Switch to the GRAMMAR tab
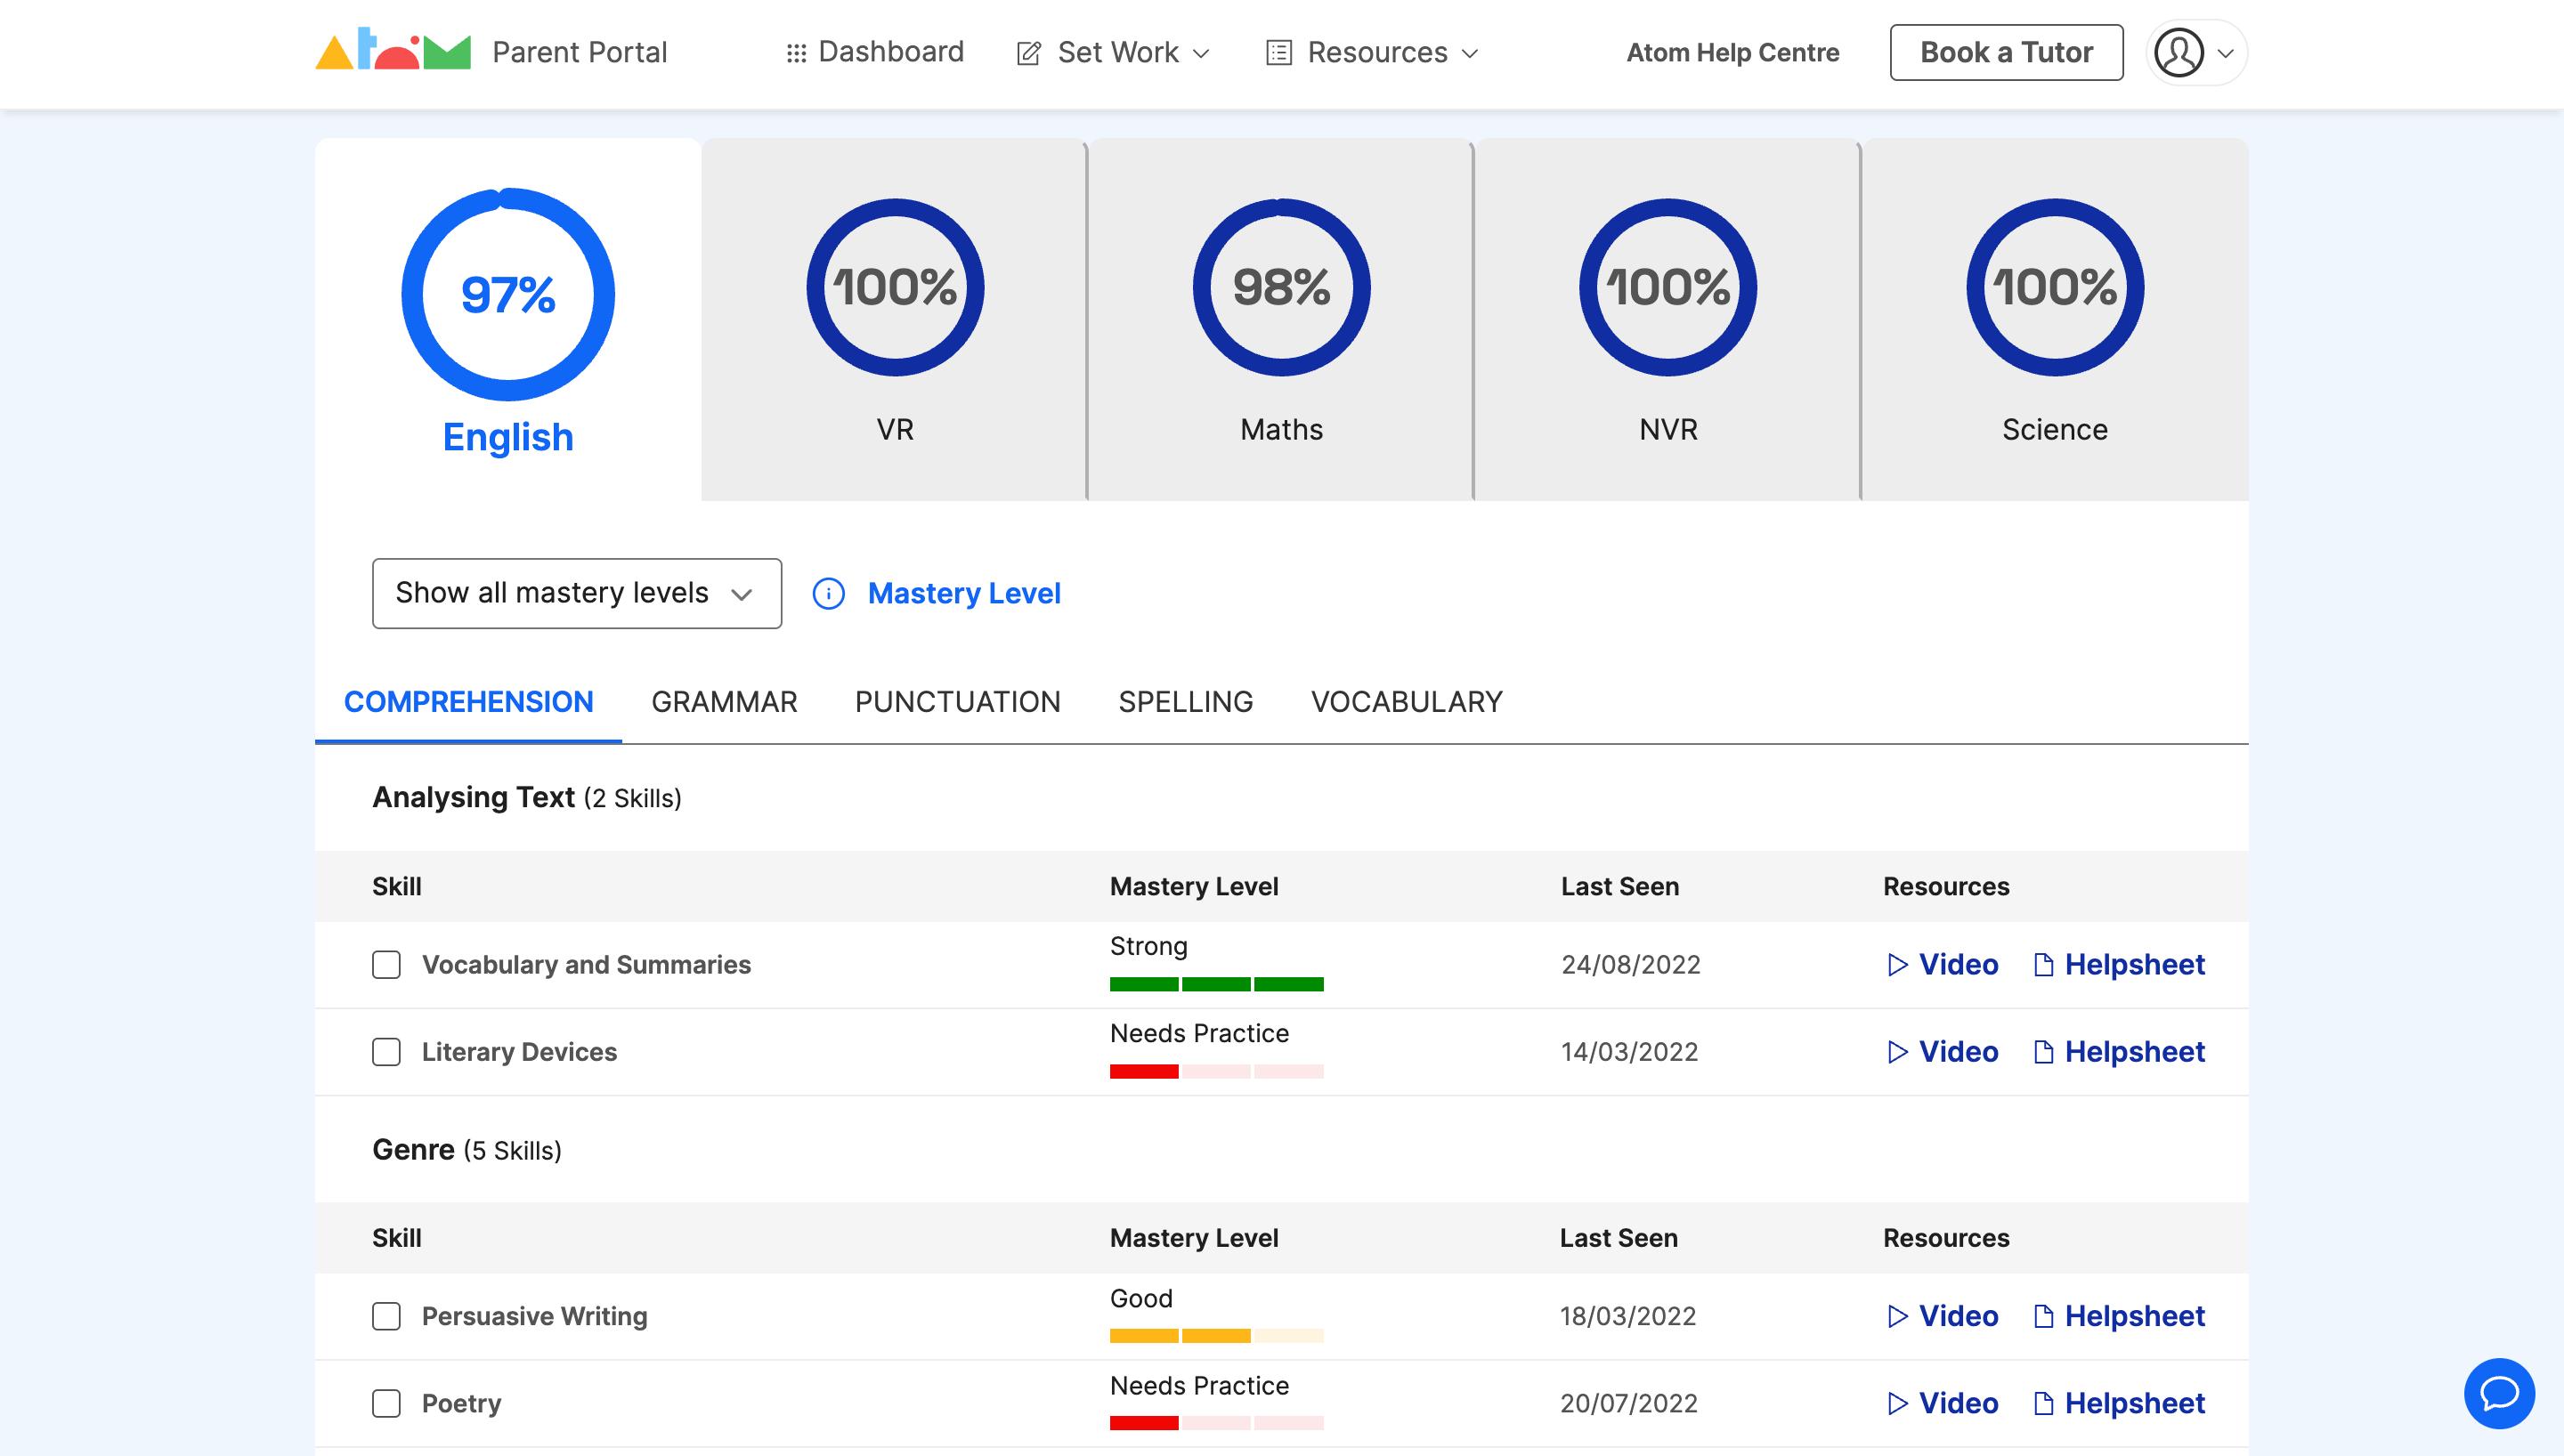The image size is (2564, 1456). (x=724, y=702)
